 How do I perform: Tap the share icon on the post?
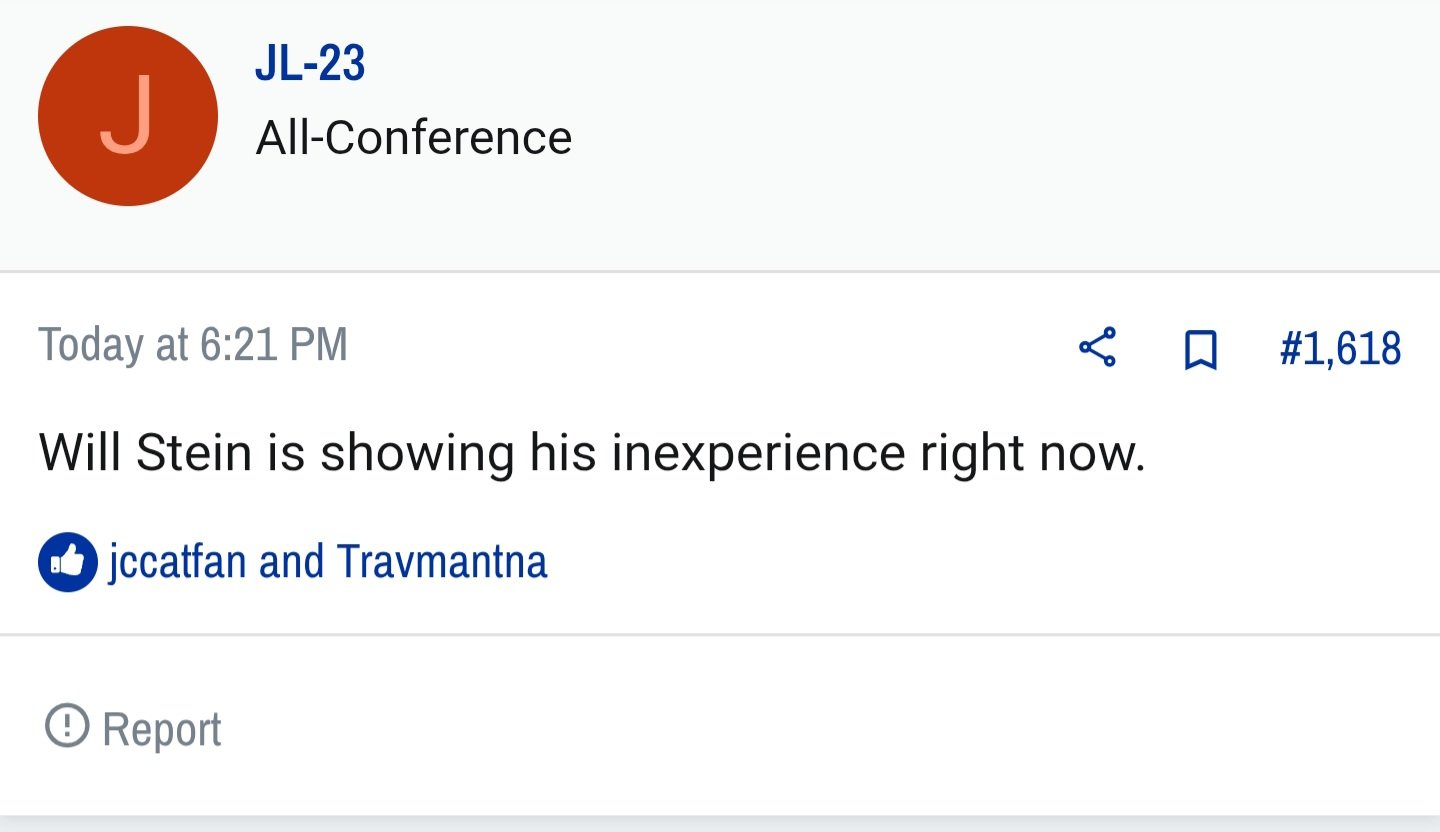coord(1097,348)
